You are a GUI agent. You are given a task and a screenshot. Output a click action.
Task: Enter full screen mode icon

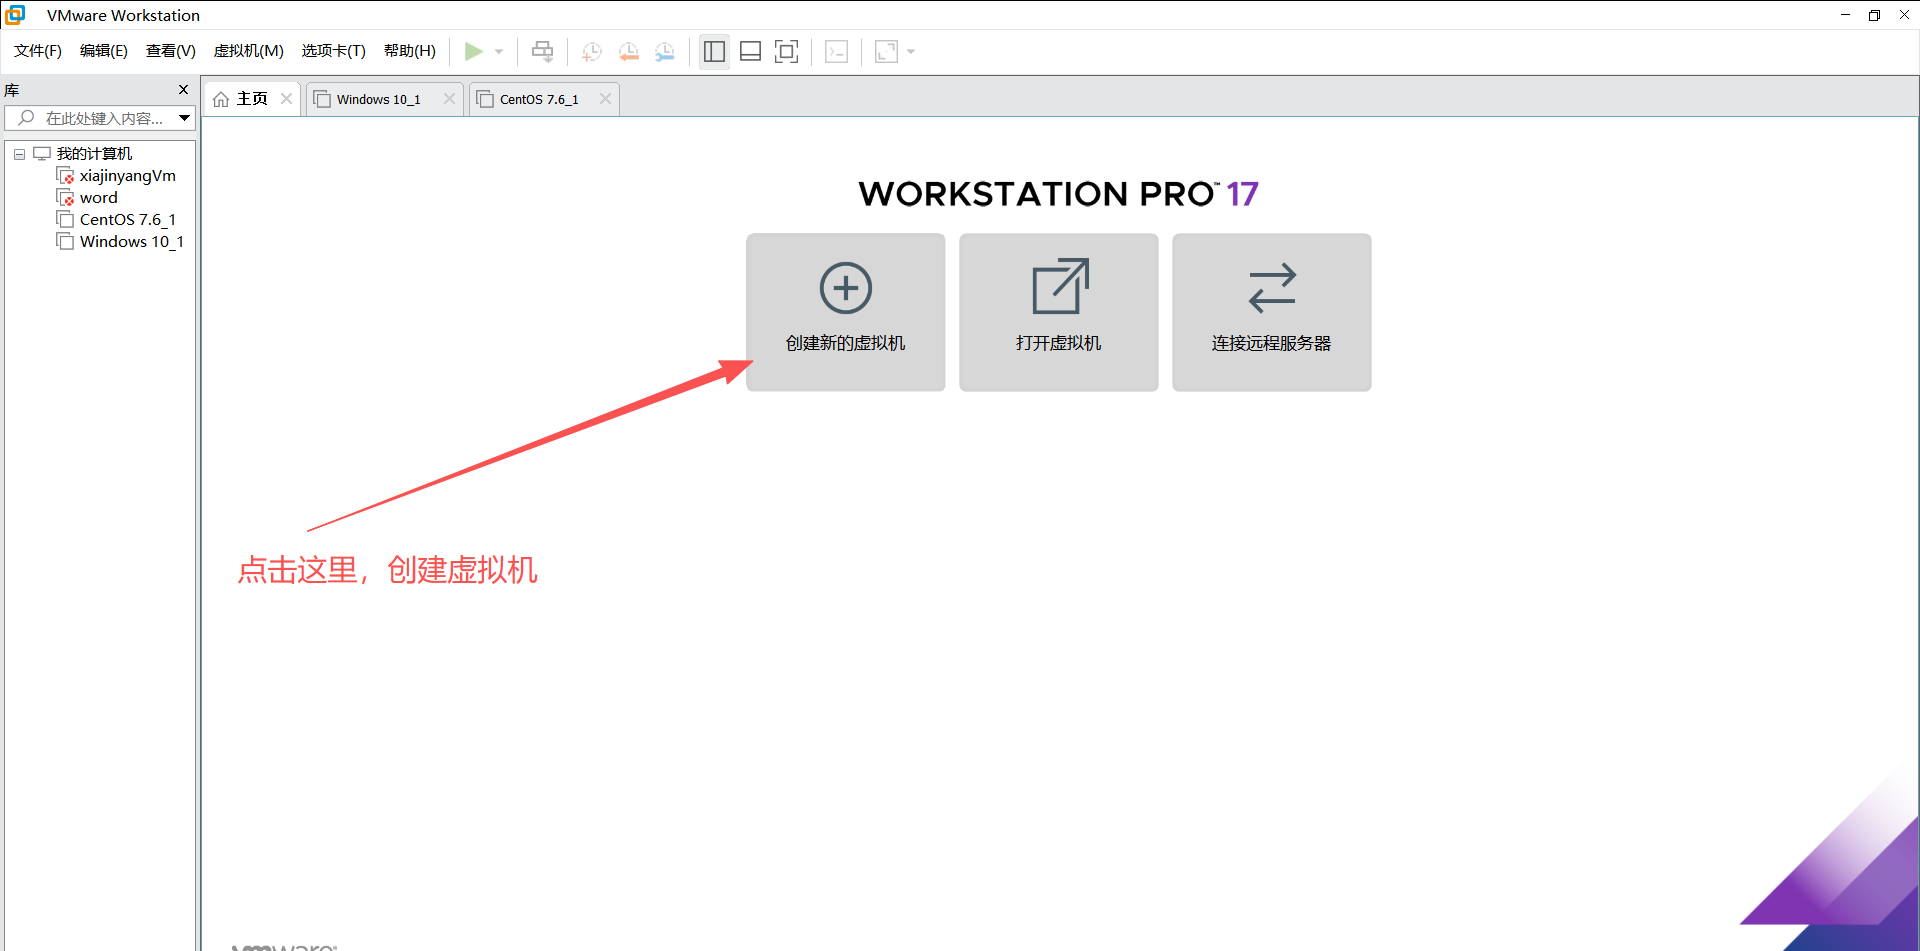(787, 51)
